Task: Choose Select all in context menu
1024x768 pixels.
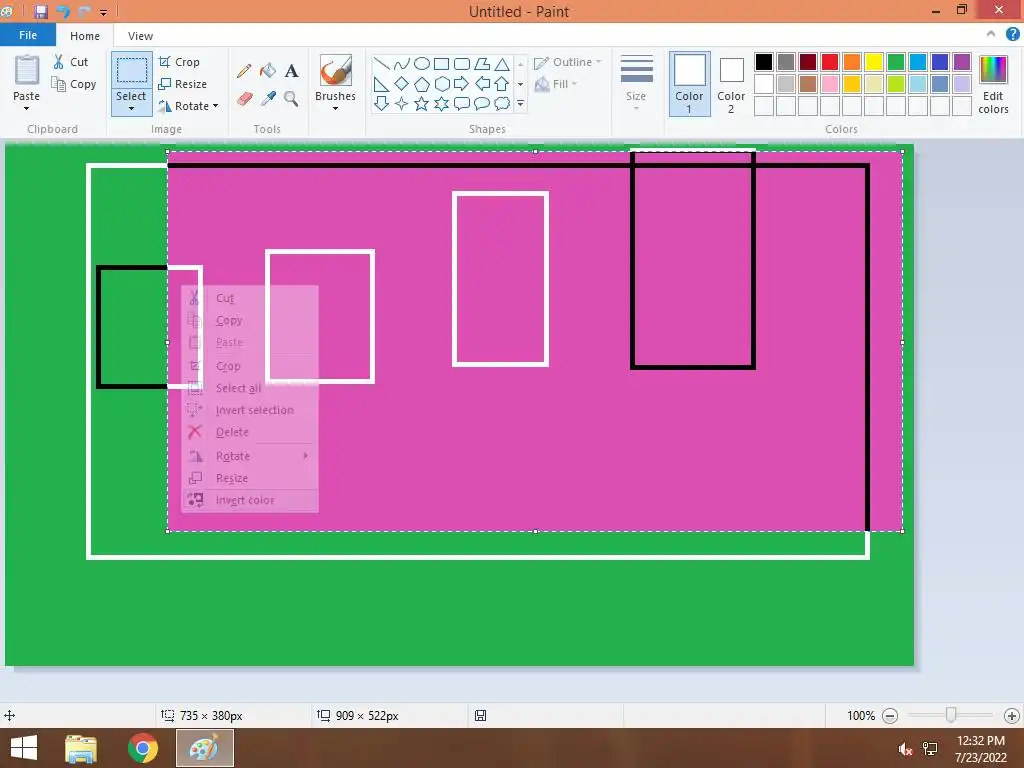Action: 250,388
